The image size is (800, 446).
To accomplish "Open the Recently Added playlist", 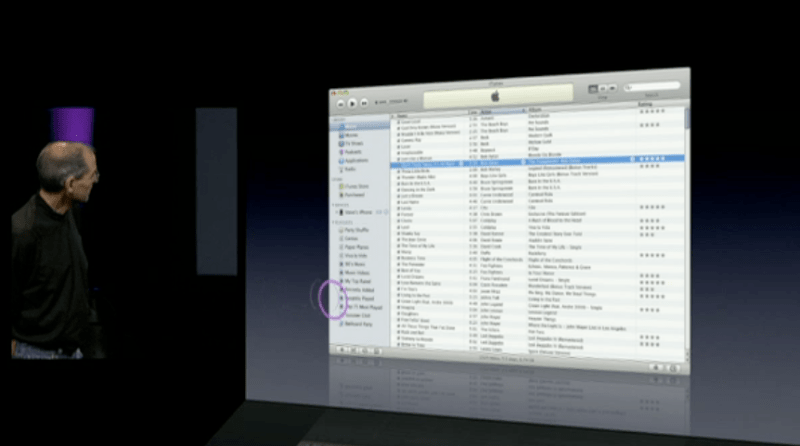I will (360, 290).
